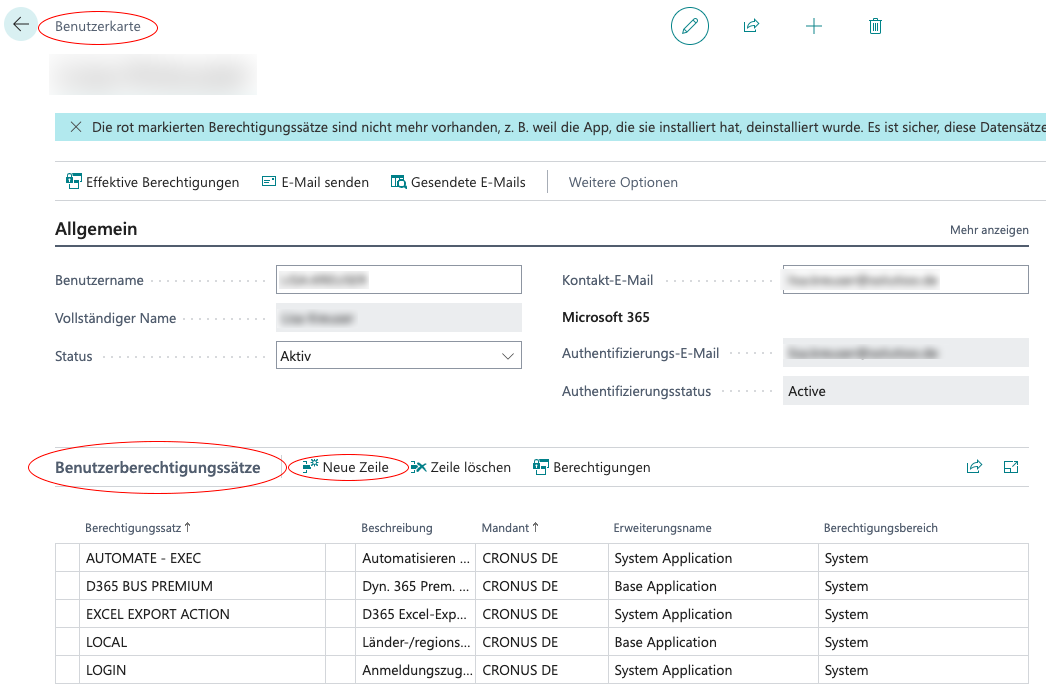Expand permission sets list in new window icon
The width and height of the screenshot is (1046, 684).
(1011, 467)
